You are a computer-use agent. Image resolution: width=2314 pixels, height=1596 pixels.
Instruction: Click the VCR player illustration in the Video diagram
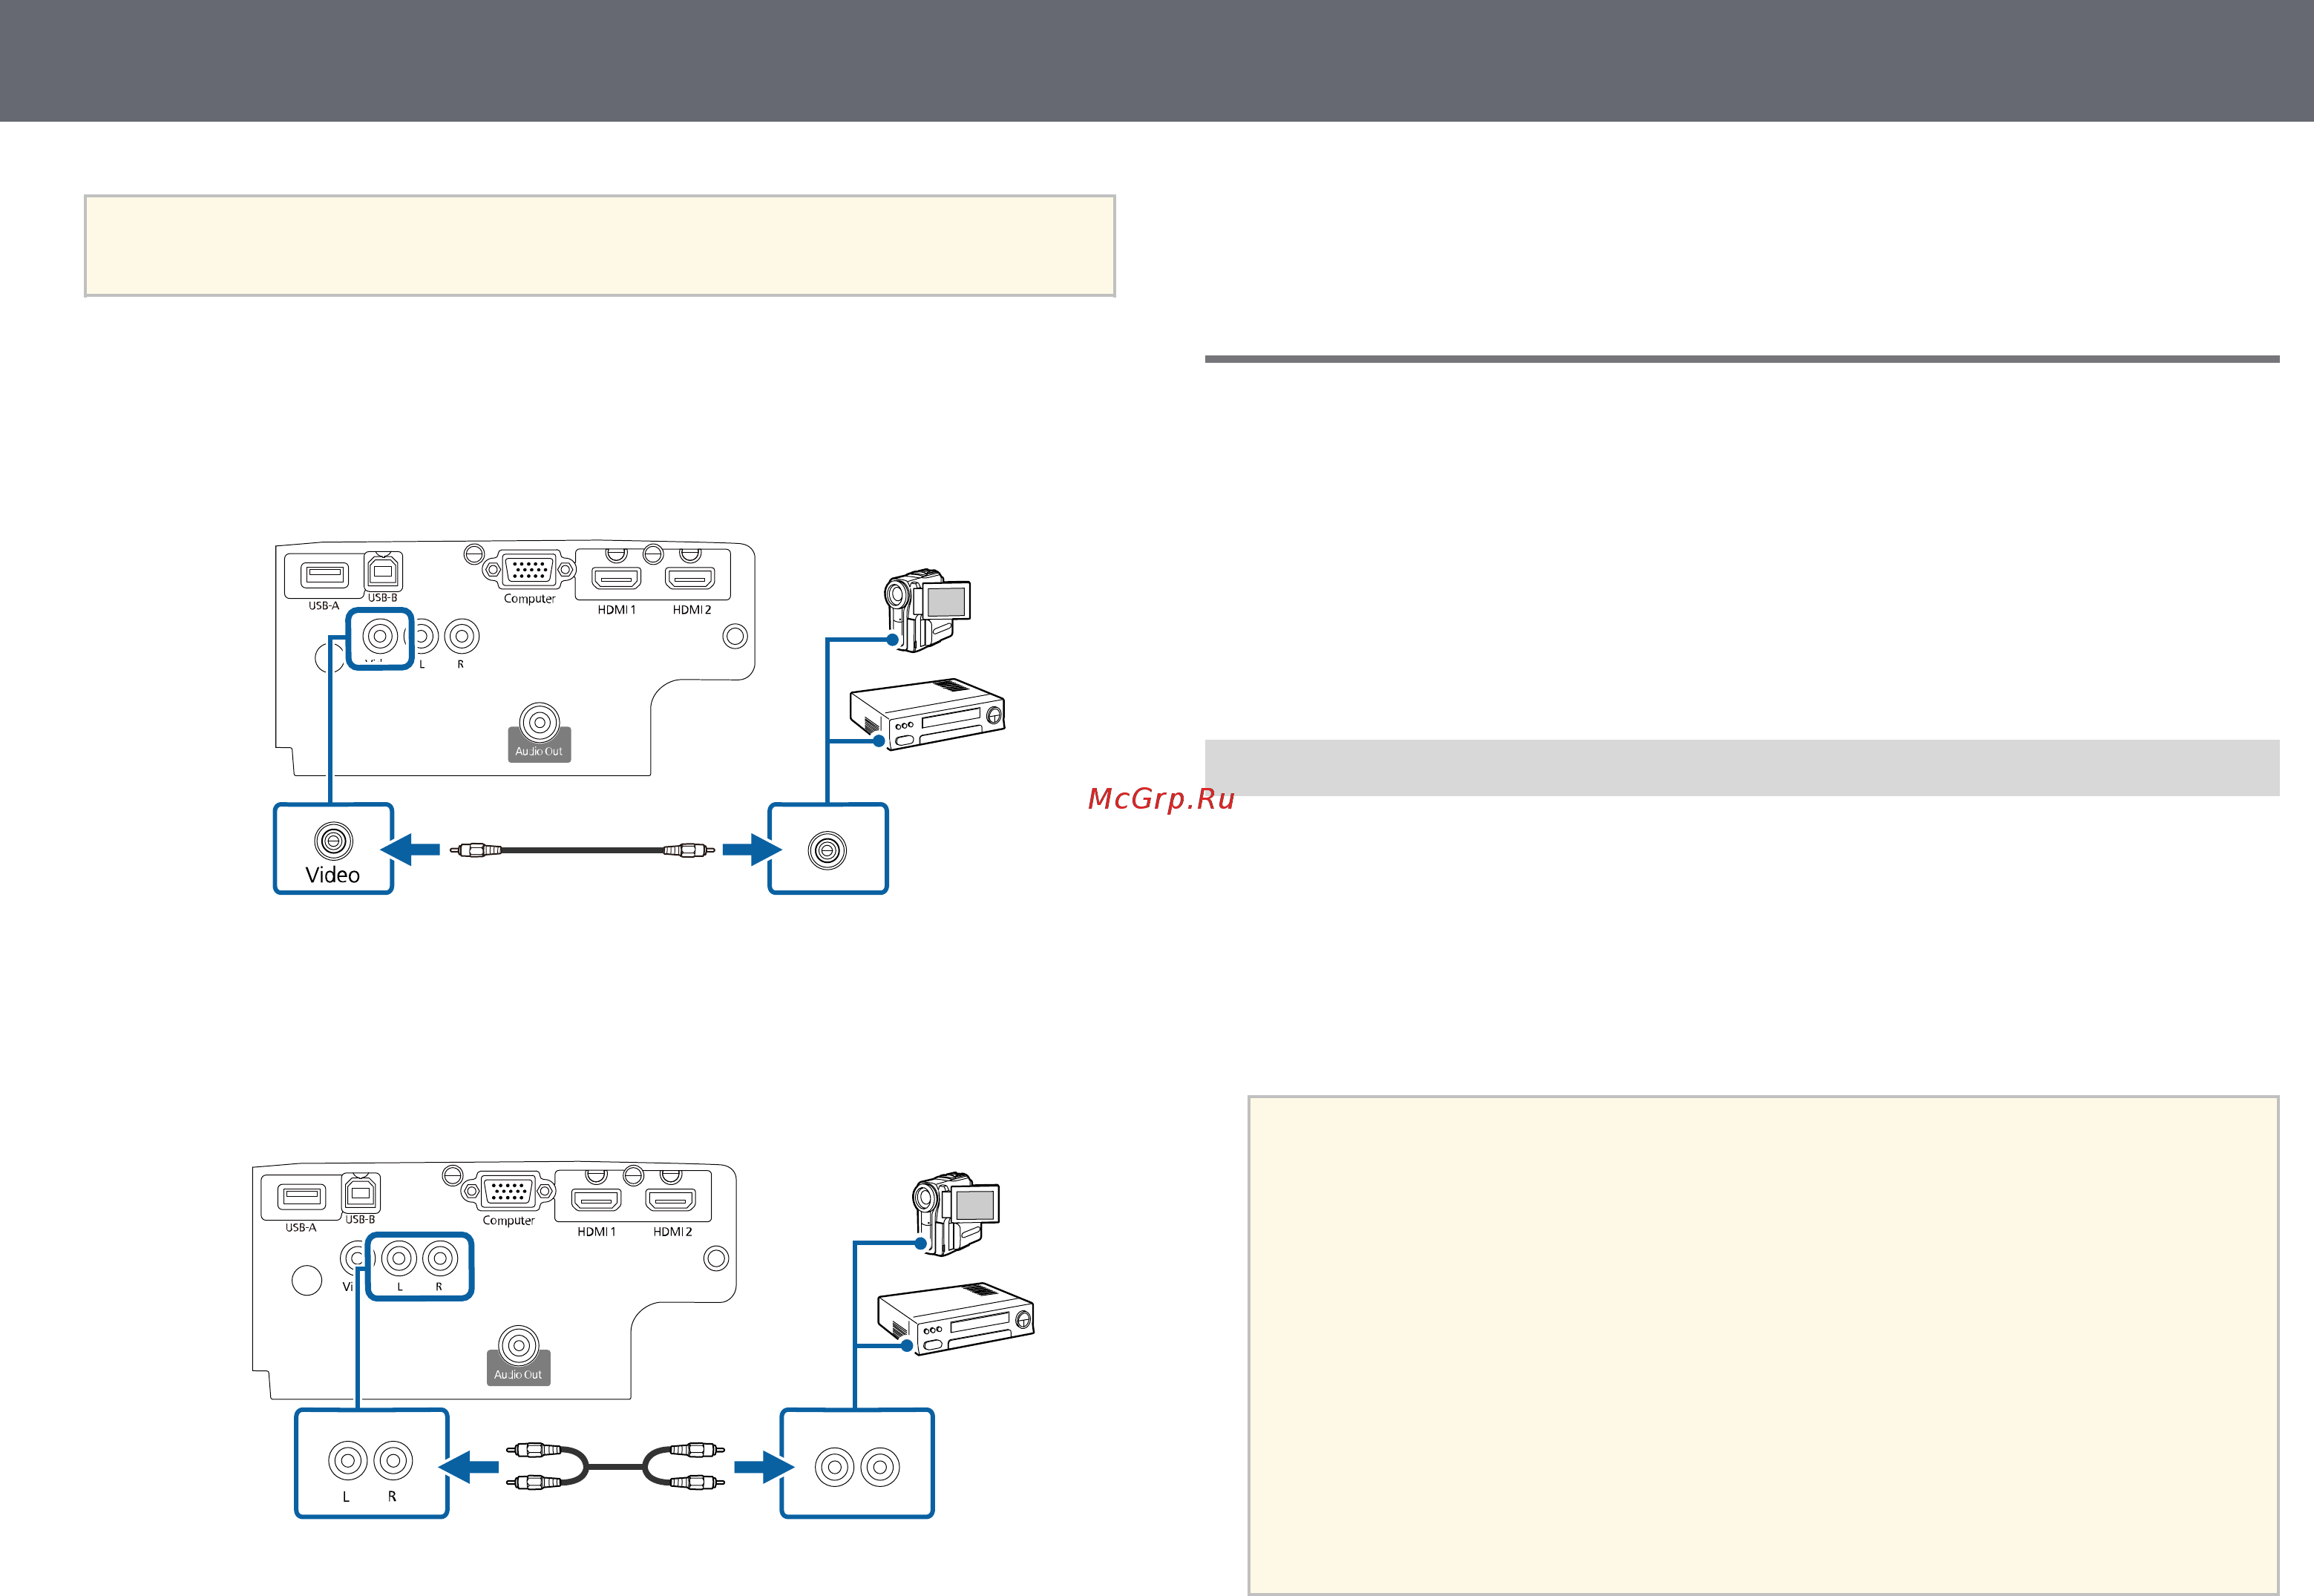[x=927, y=714]
